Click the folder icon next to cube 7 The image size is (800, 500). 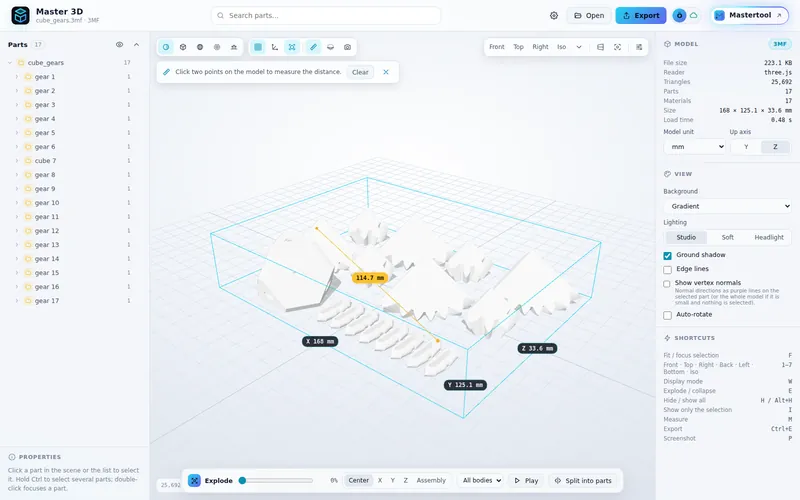click(29, 161)
